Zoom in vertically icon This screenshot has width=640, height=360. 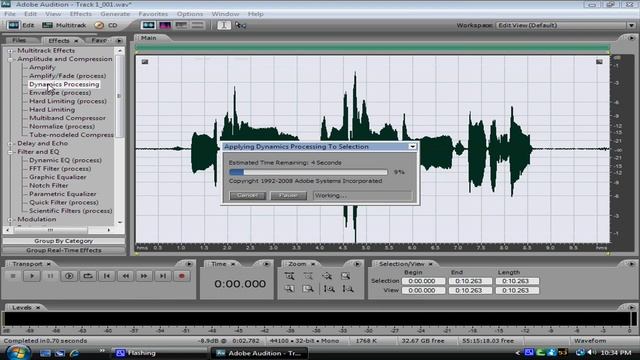click(x=329, y=289)
